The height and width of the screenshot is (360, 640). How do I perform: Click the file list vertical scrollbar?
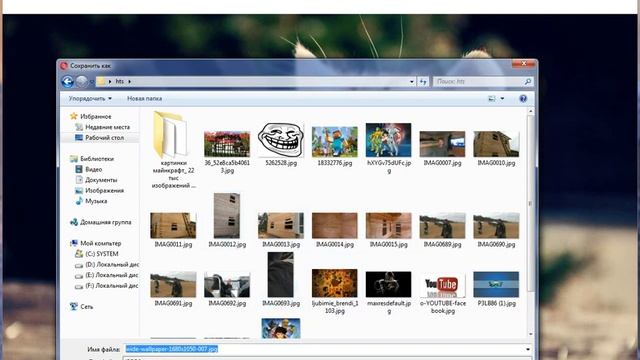coord(531,203)
